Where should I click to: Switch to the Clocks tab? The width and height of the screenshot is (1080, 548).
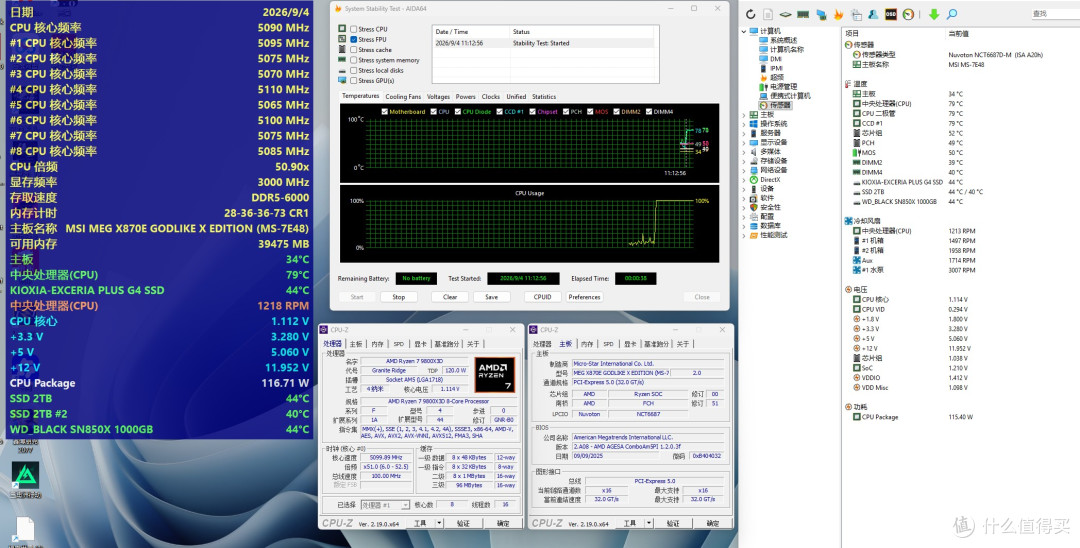[490, 96]
